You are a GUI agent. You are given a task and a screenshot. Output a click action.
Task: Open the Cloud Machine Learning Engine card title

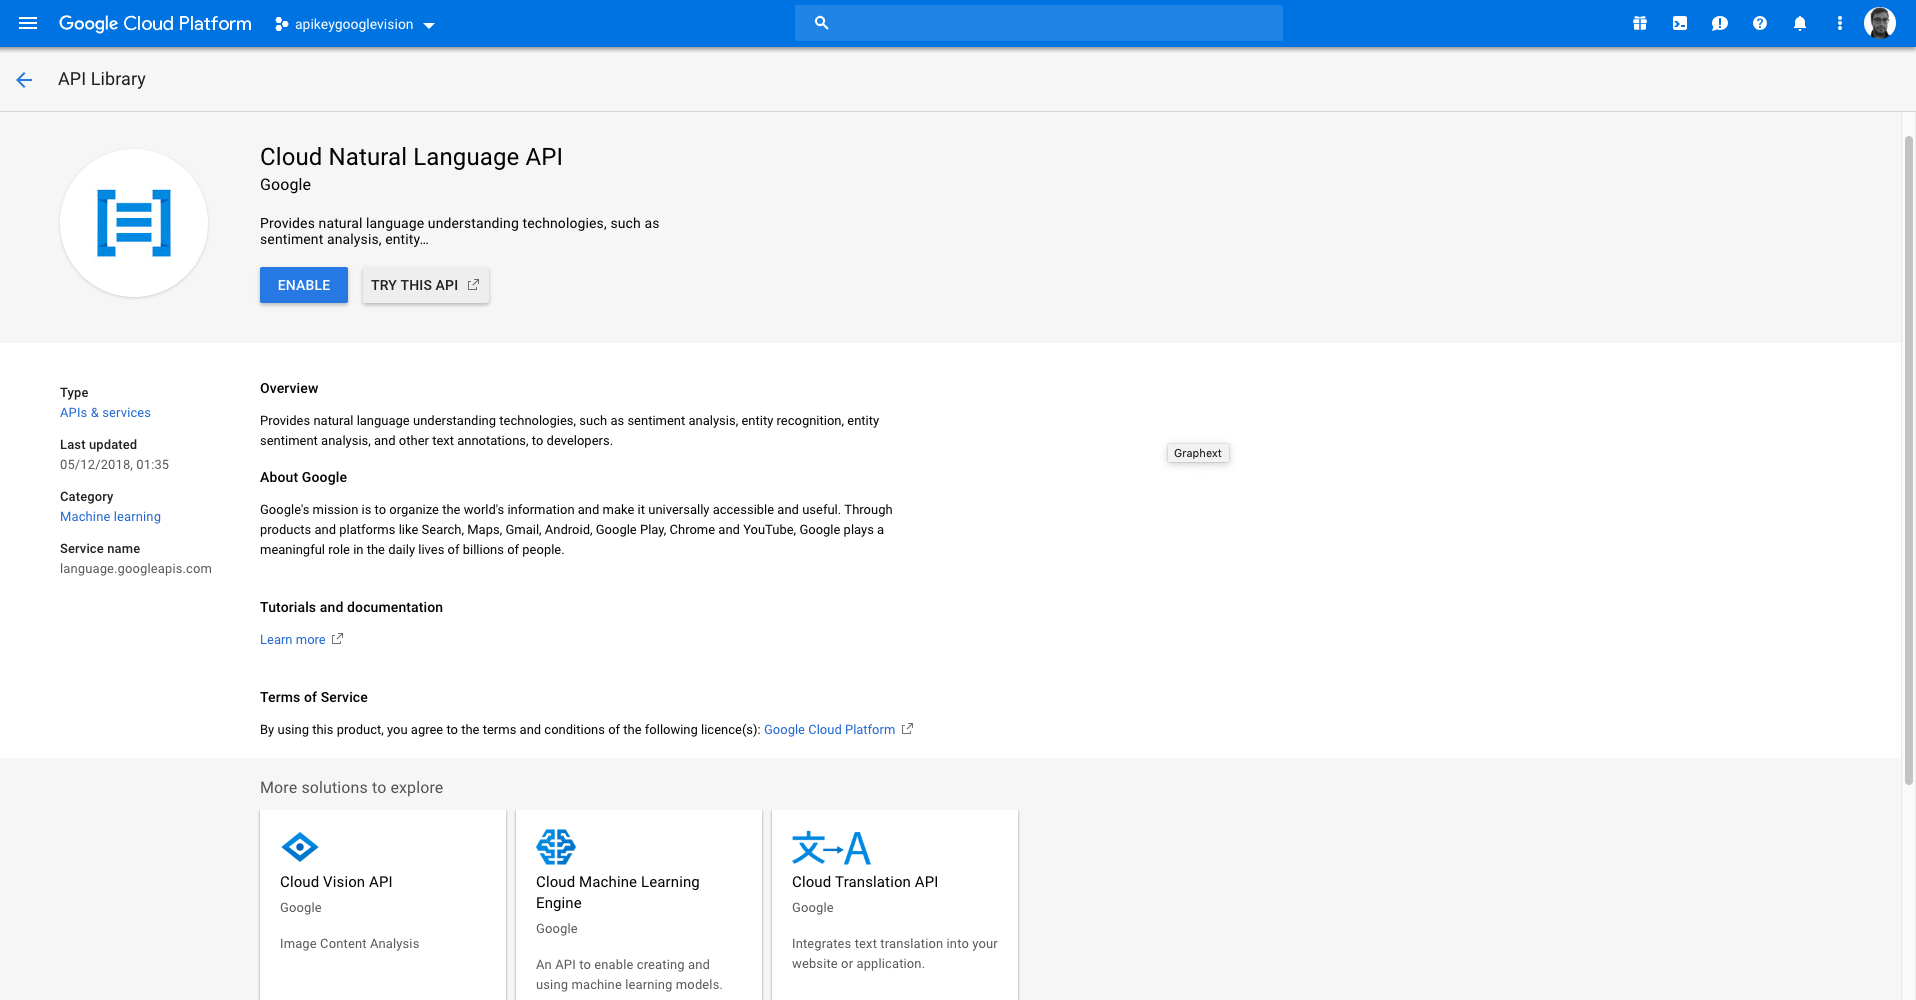(x=617, y=892)
